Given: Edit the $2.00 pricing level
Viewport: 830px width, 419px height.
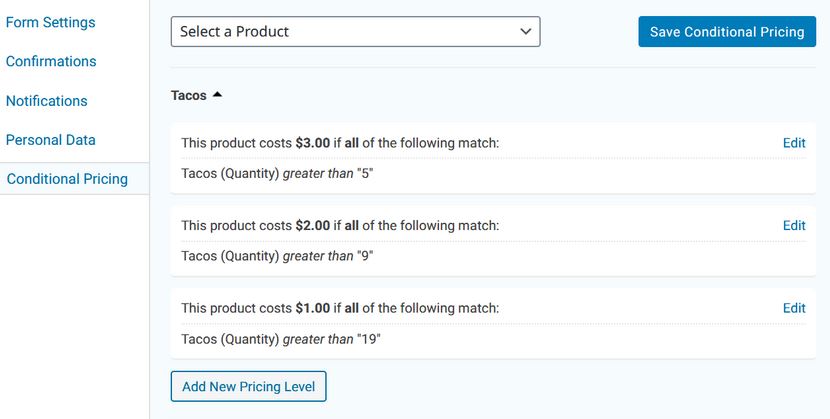Looking at the screenshot, I should tap(794, 225).
